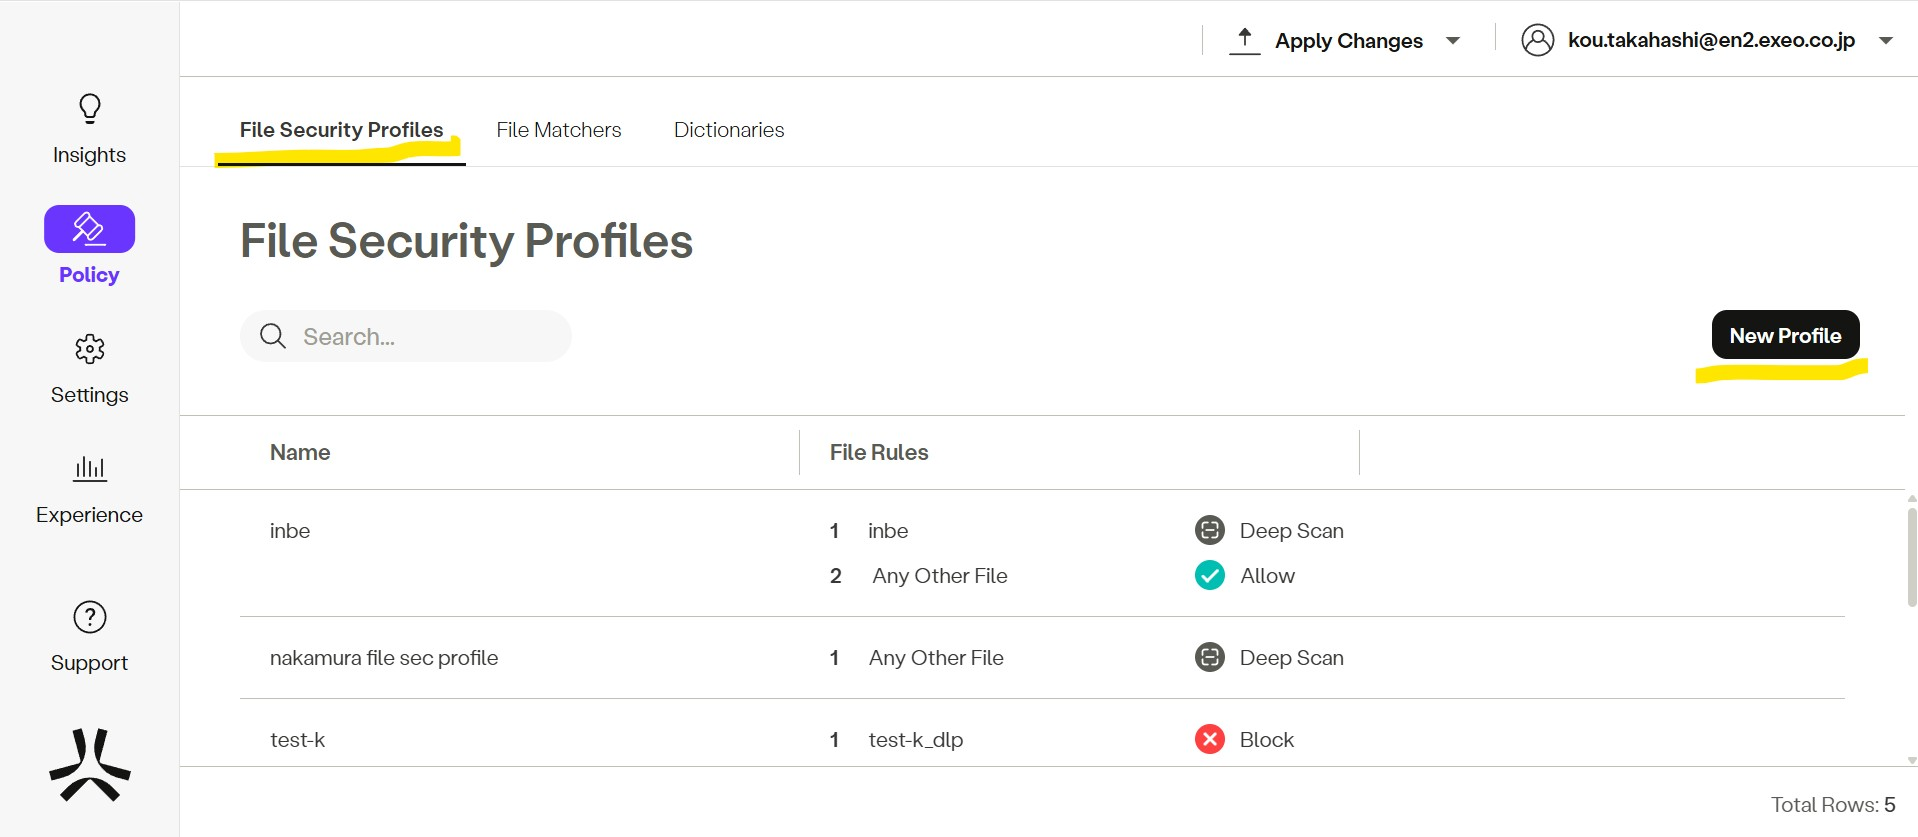Select the Policy icon in sidebar
The height and width of the screenshot is (837, 1918).
click(89, 229)
